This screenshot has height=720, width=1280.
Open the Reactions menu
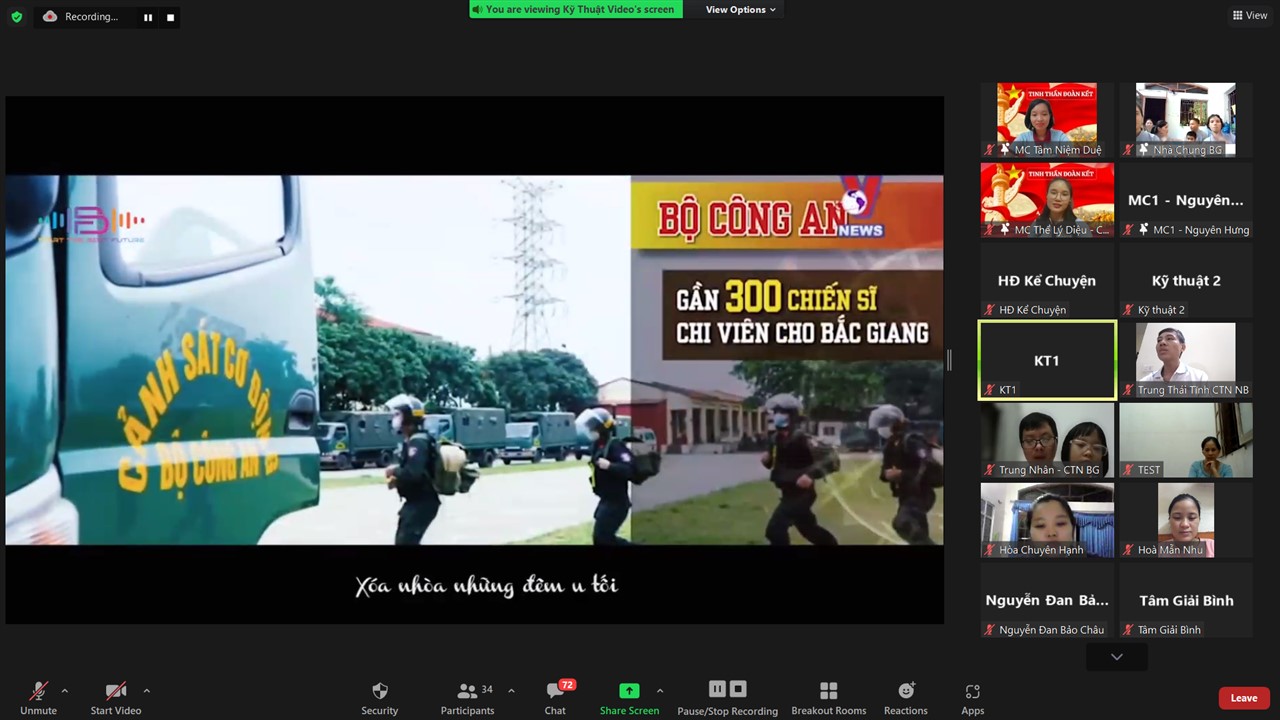[906, 698]
